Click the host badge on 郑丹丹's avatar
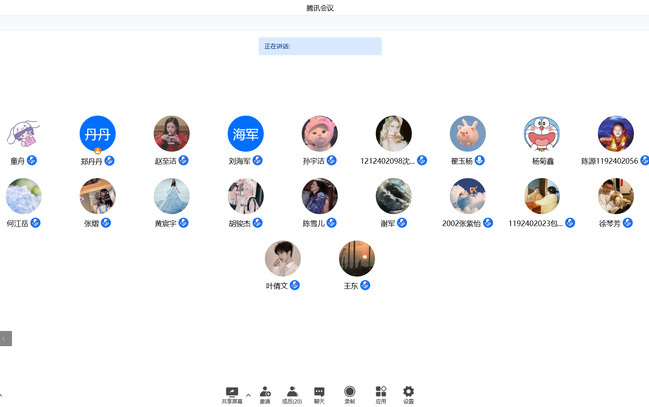The image size is (649, 407). (98, 150)
